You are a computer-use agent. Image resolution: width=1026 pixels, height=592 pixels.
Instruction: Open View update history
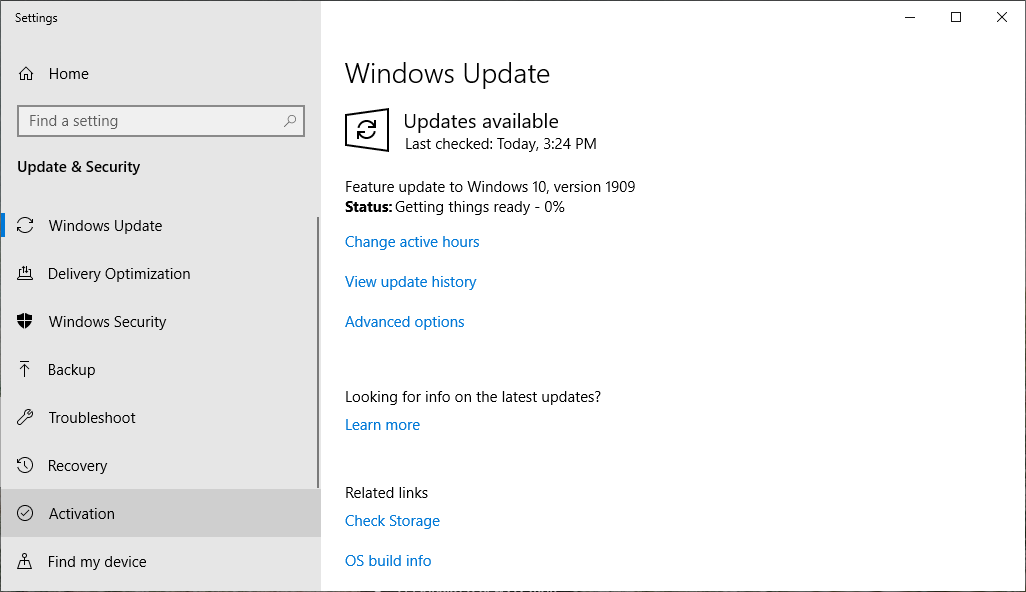[x=410, y=282]
